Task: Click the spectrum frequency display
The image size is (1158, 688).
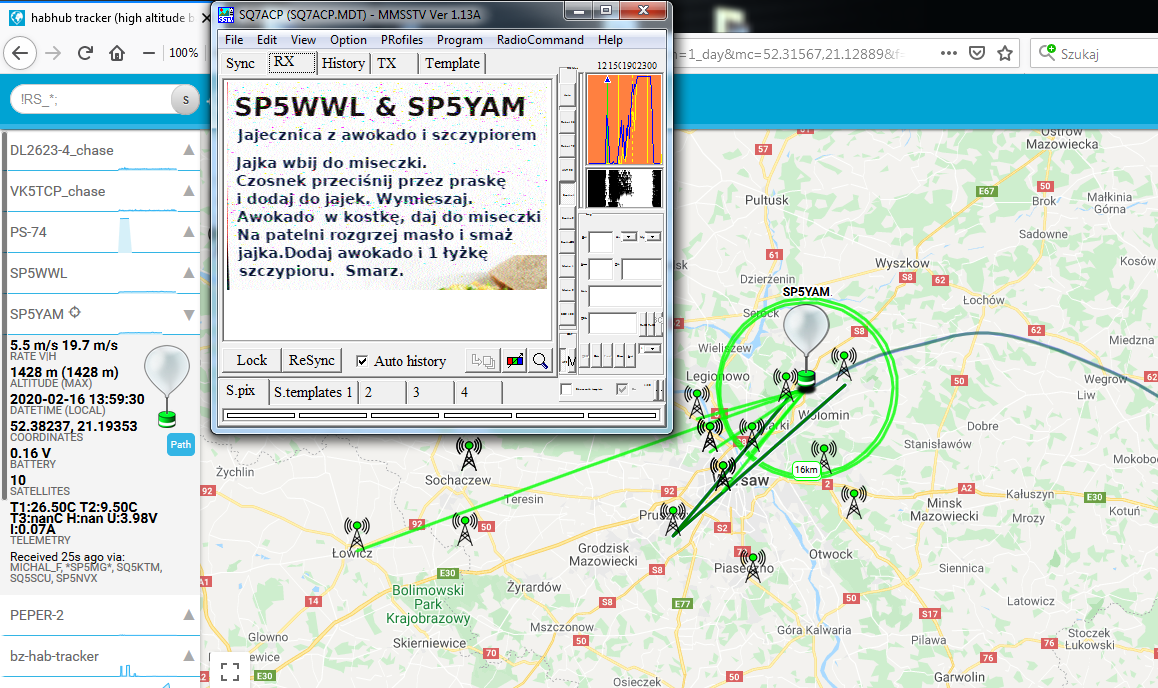Action: click(624, 120)
